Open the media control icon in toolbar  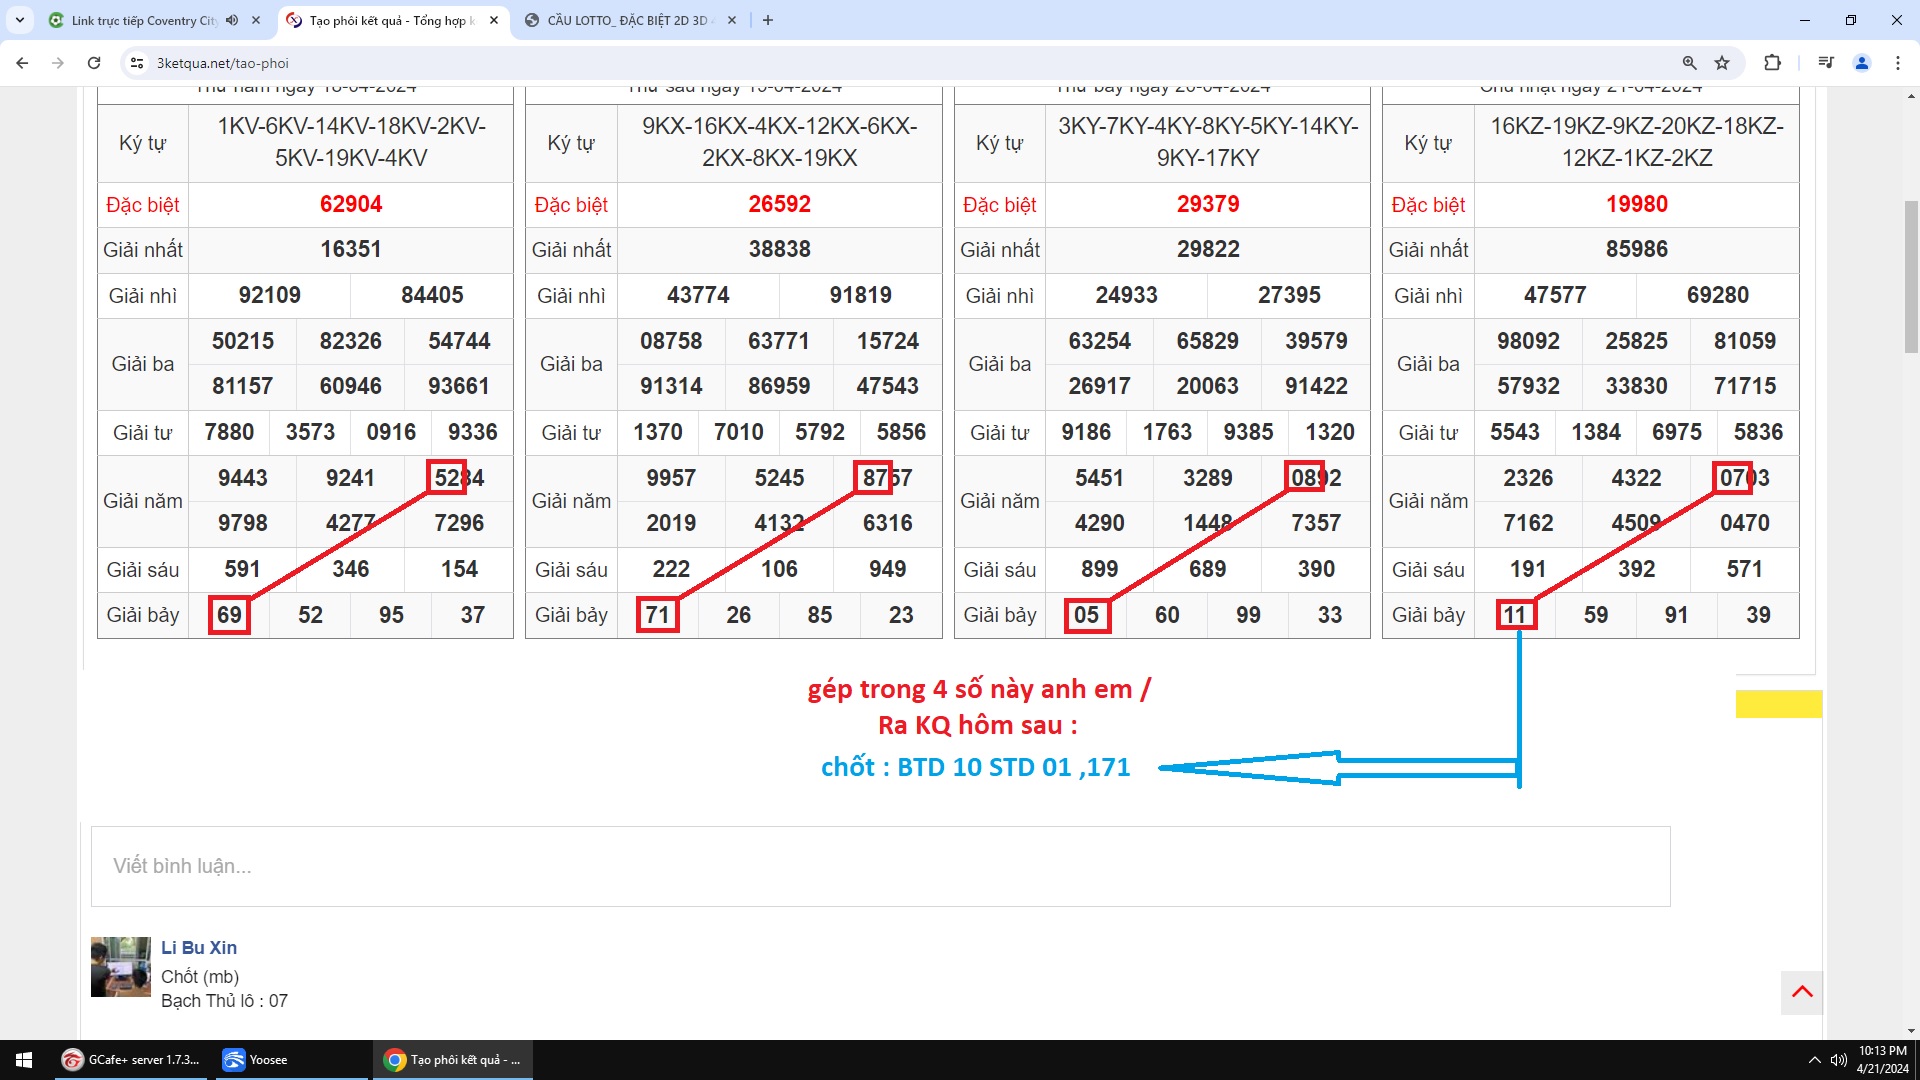(x=1826, y=63)
